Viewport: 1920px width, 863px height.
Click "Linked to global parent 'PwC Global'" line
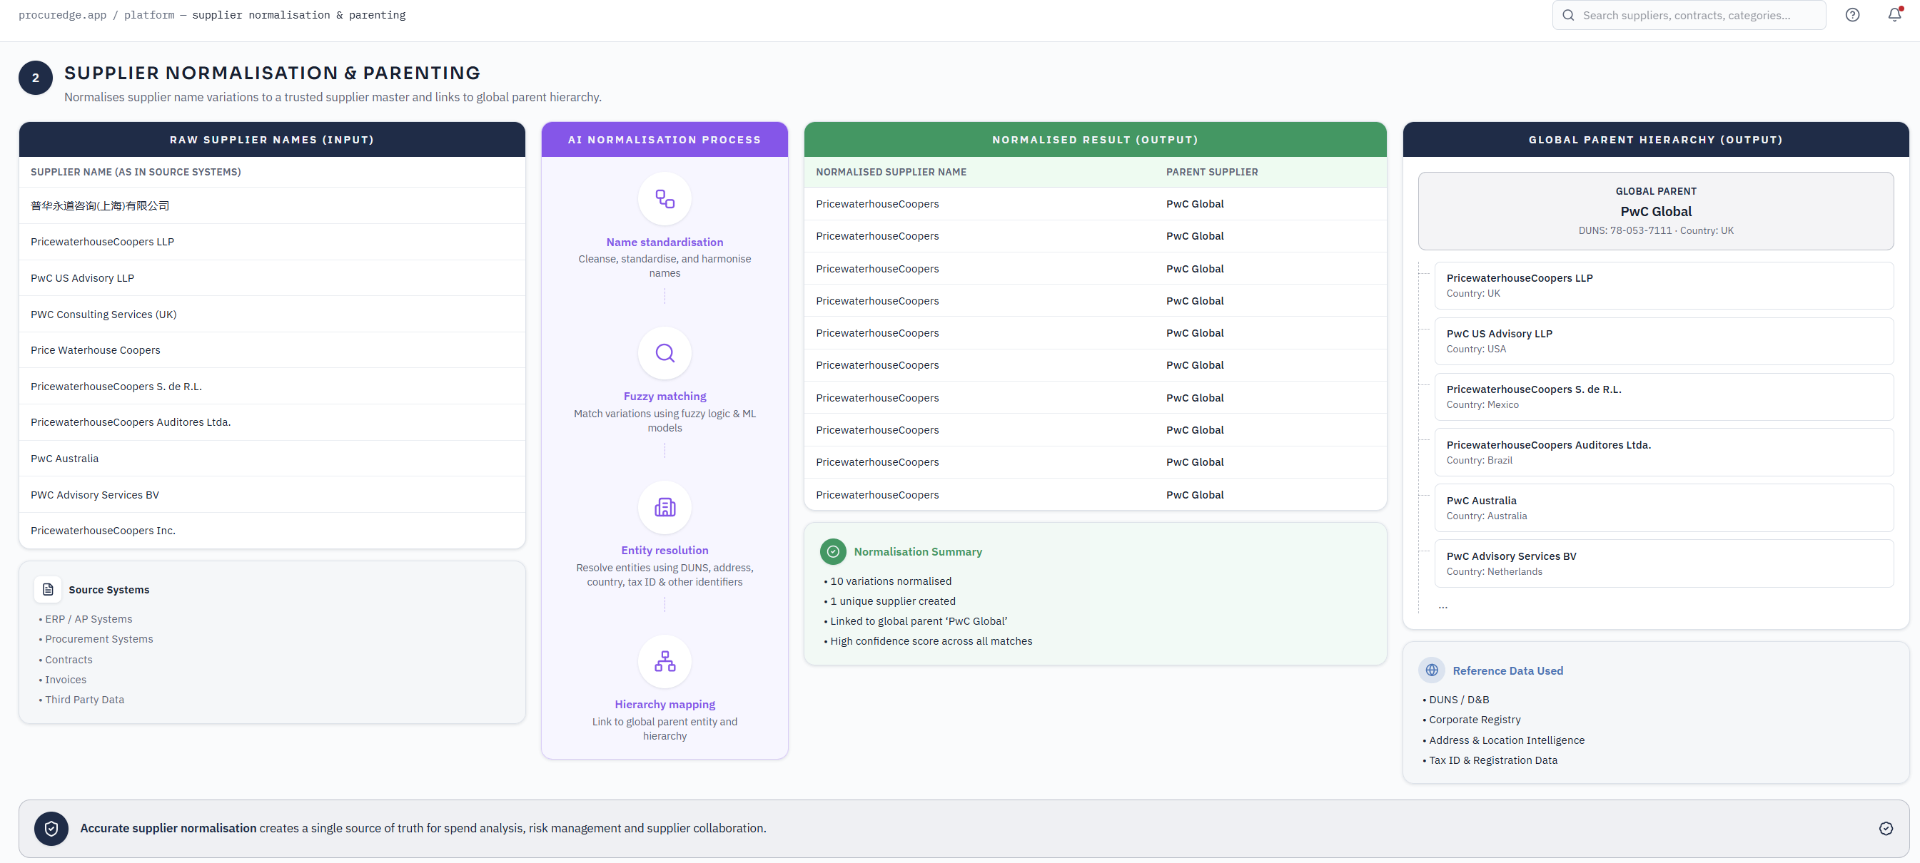918,622
